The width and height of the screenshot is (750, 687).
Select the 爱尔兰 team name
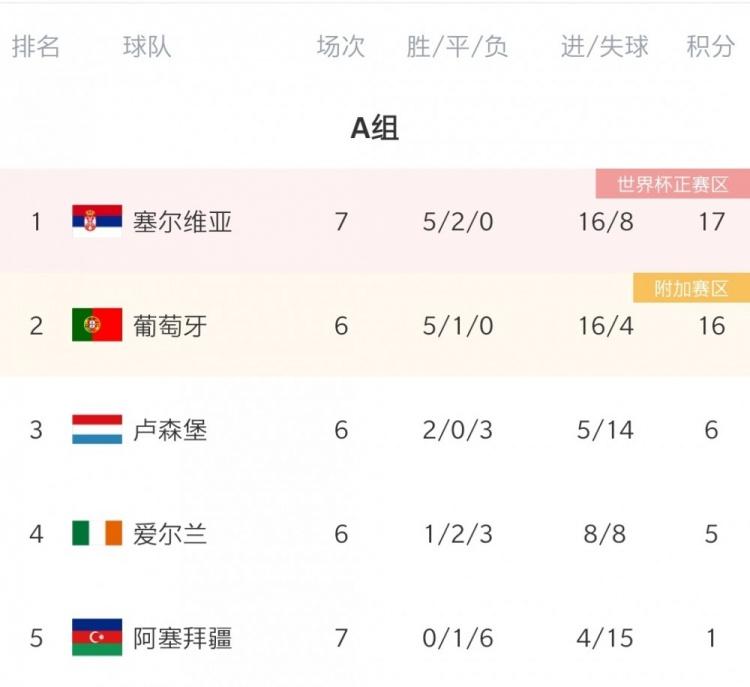click(170, 534)
